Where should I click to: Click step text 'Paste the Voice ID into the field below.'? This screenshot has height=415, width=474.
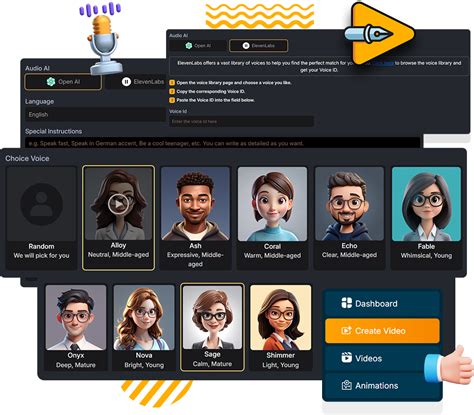[215, 100]
